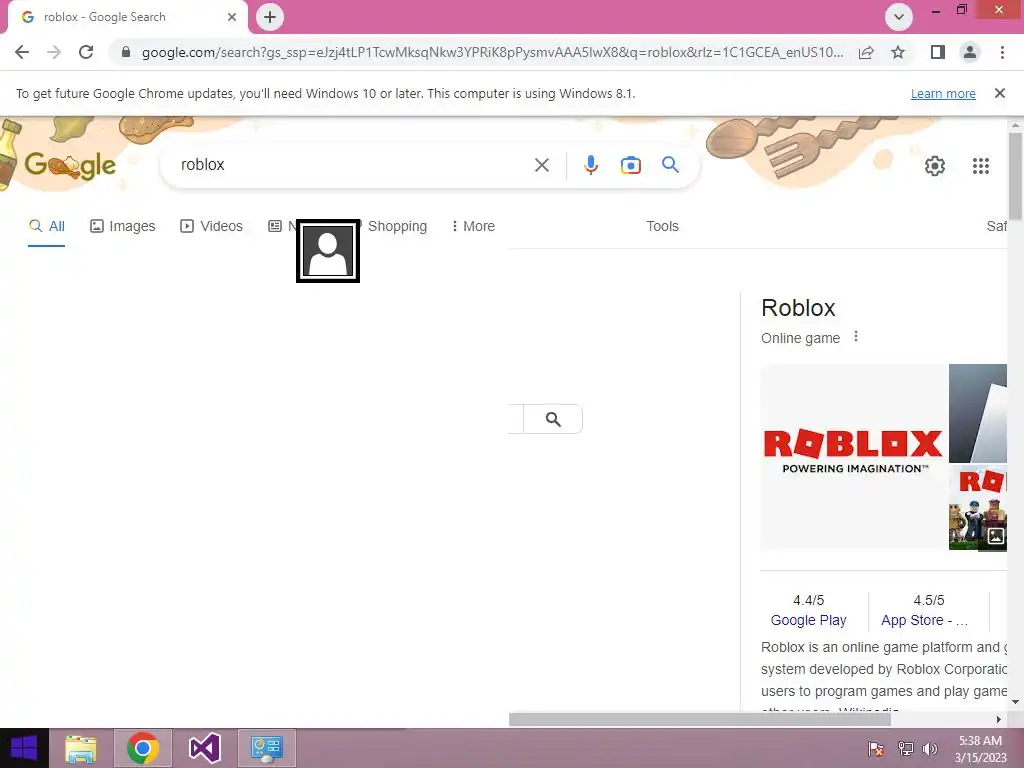The width and height of the screenshot is (1024, 768).
Task: Go back with the browser back arrow
Action: coord(22,52)
